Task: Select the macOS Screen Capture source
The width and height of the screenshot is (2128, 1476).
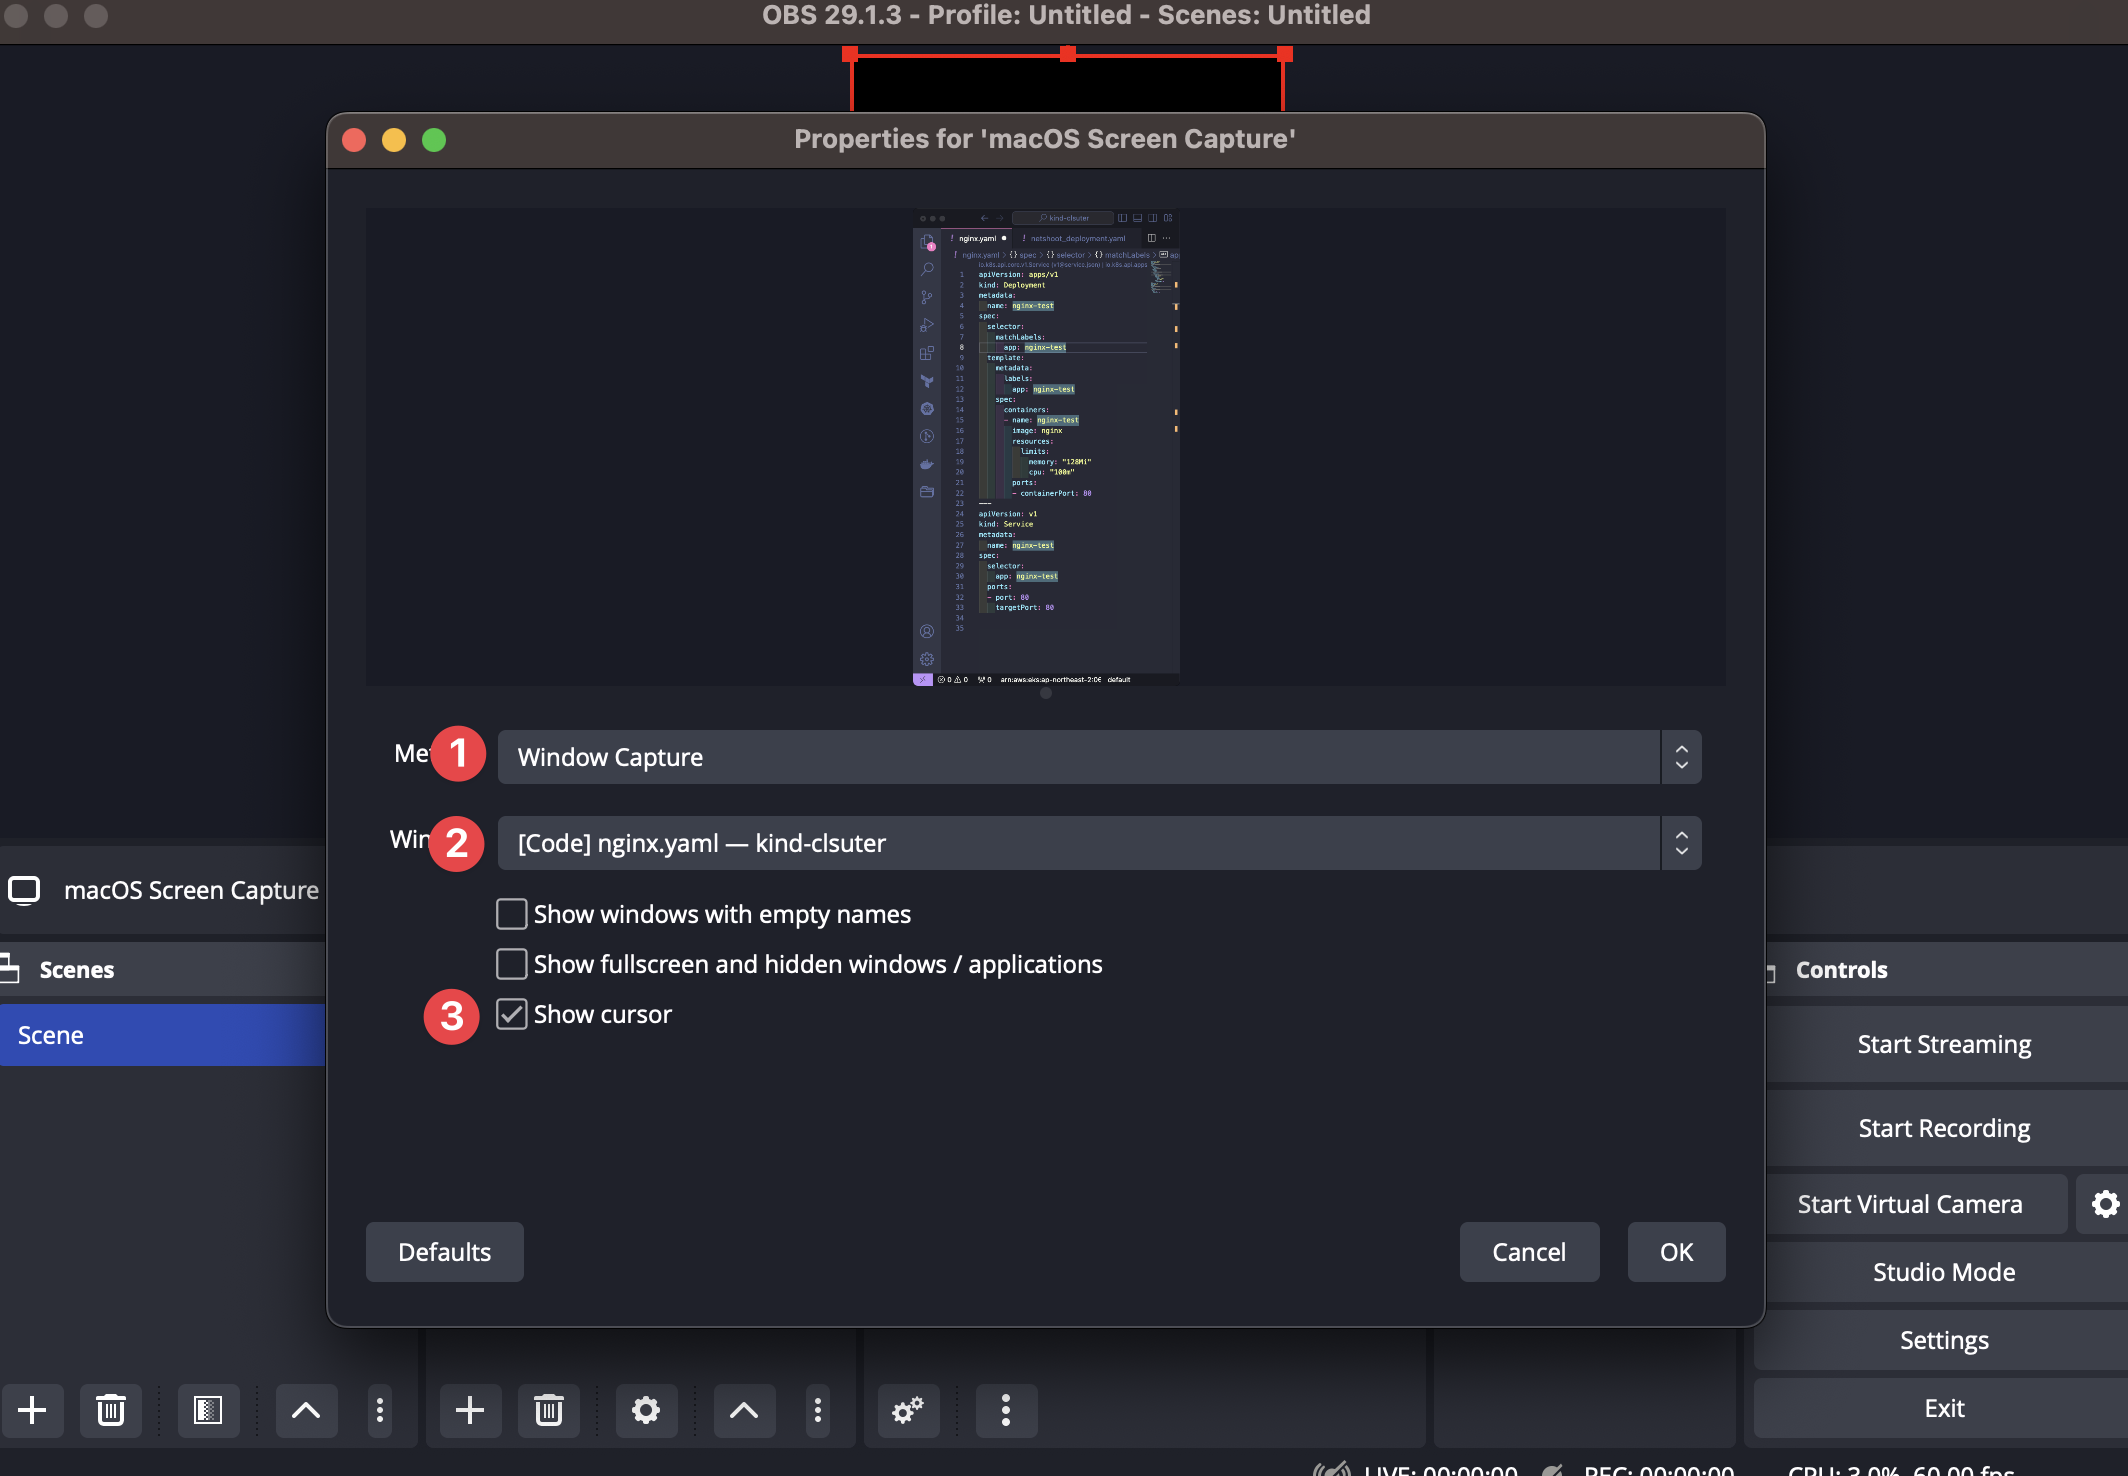Action: coord(190,890)
